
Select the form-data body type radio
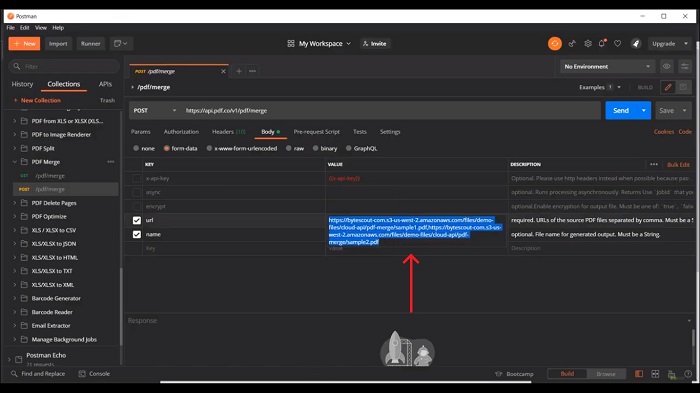point(167,148)
